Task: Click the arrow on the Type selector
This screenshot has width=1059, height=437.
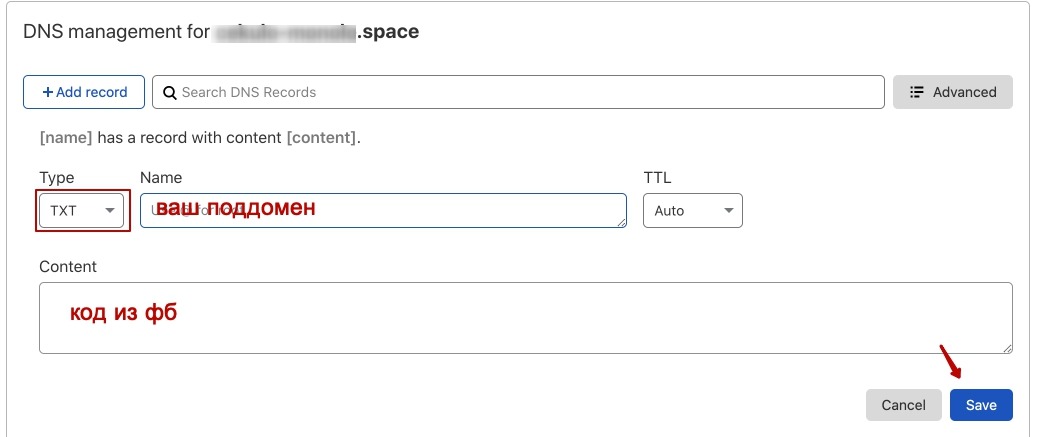Action: (109, 211)
